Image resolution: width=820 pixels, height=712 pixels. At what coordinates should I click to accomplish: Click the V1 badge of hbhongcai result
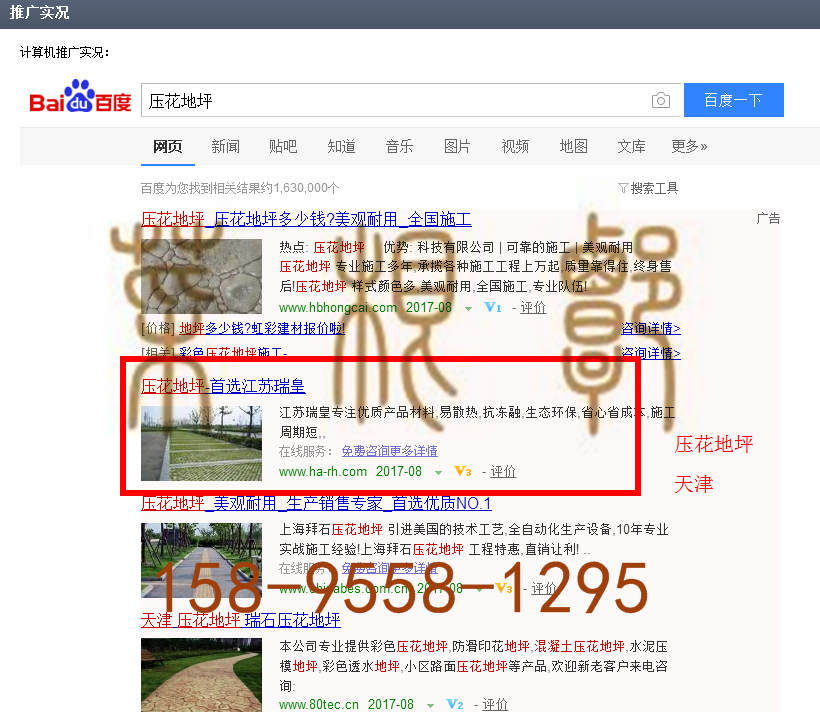493,308
